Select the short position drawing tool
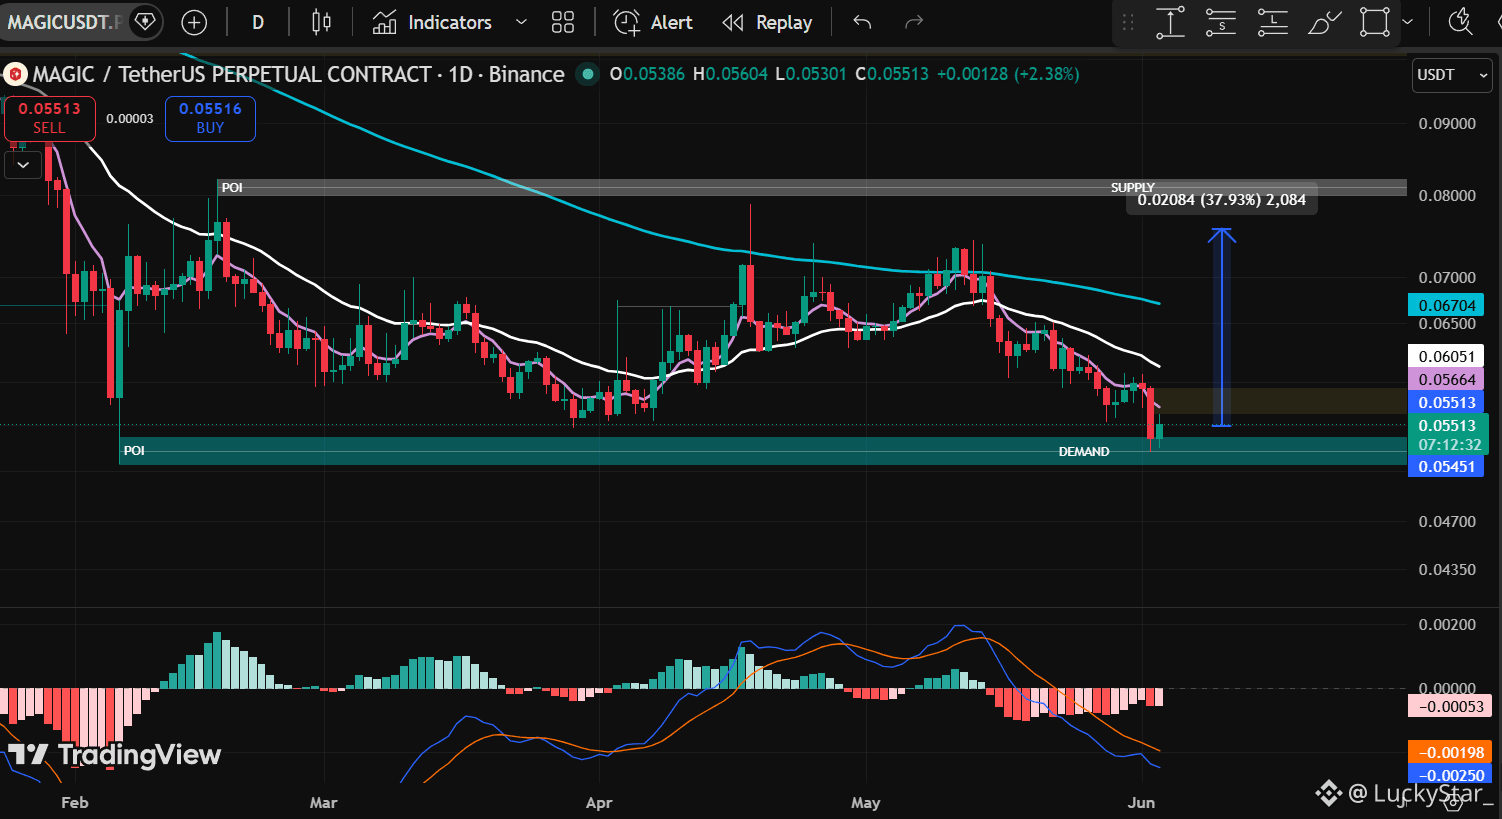This screenshot has width=1502, height=819. click(1221, 22)
